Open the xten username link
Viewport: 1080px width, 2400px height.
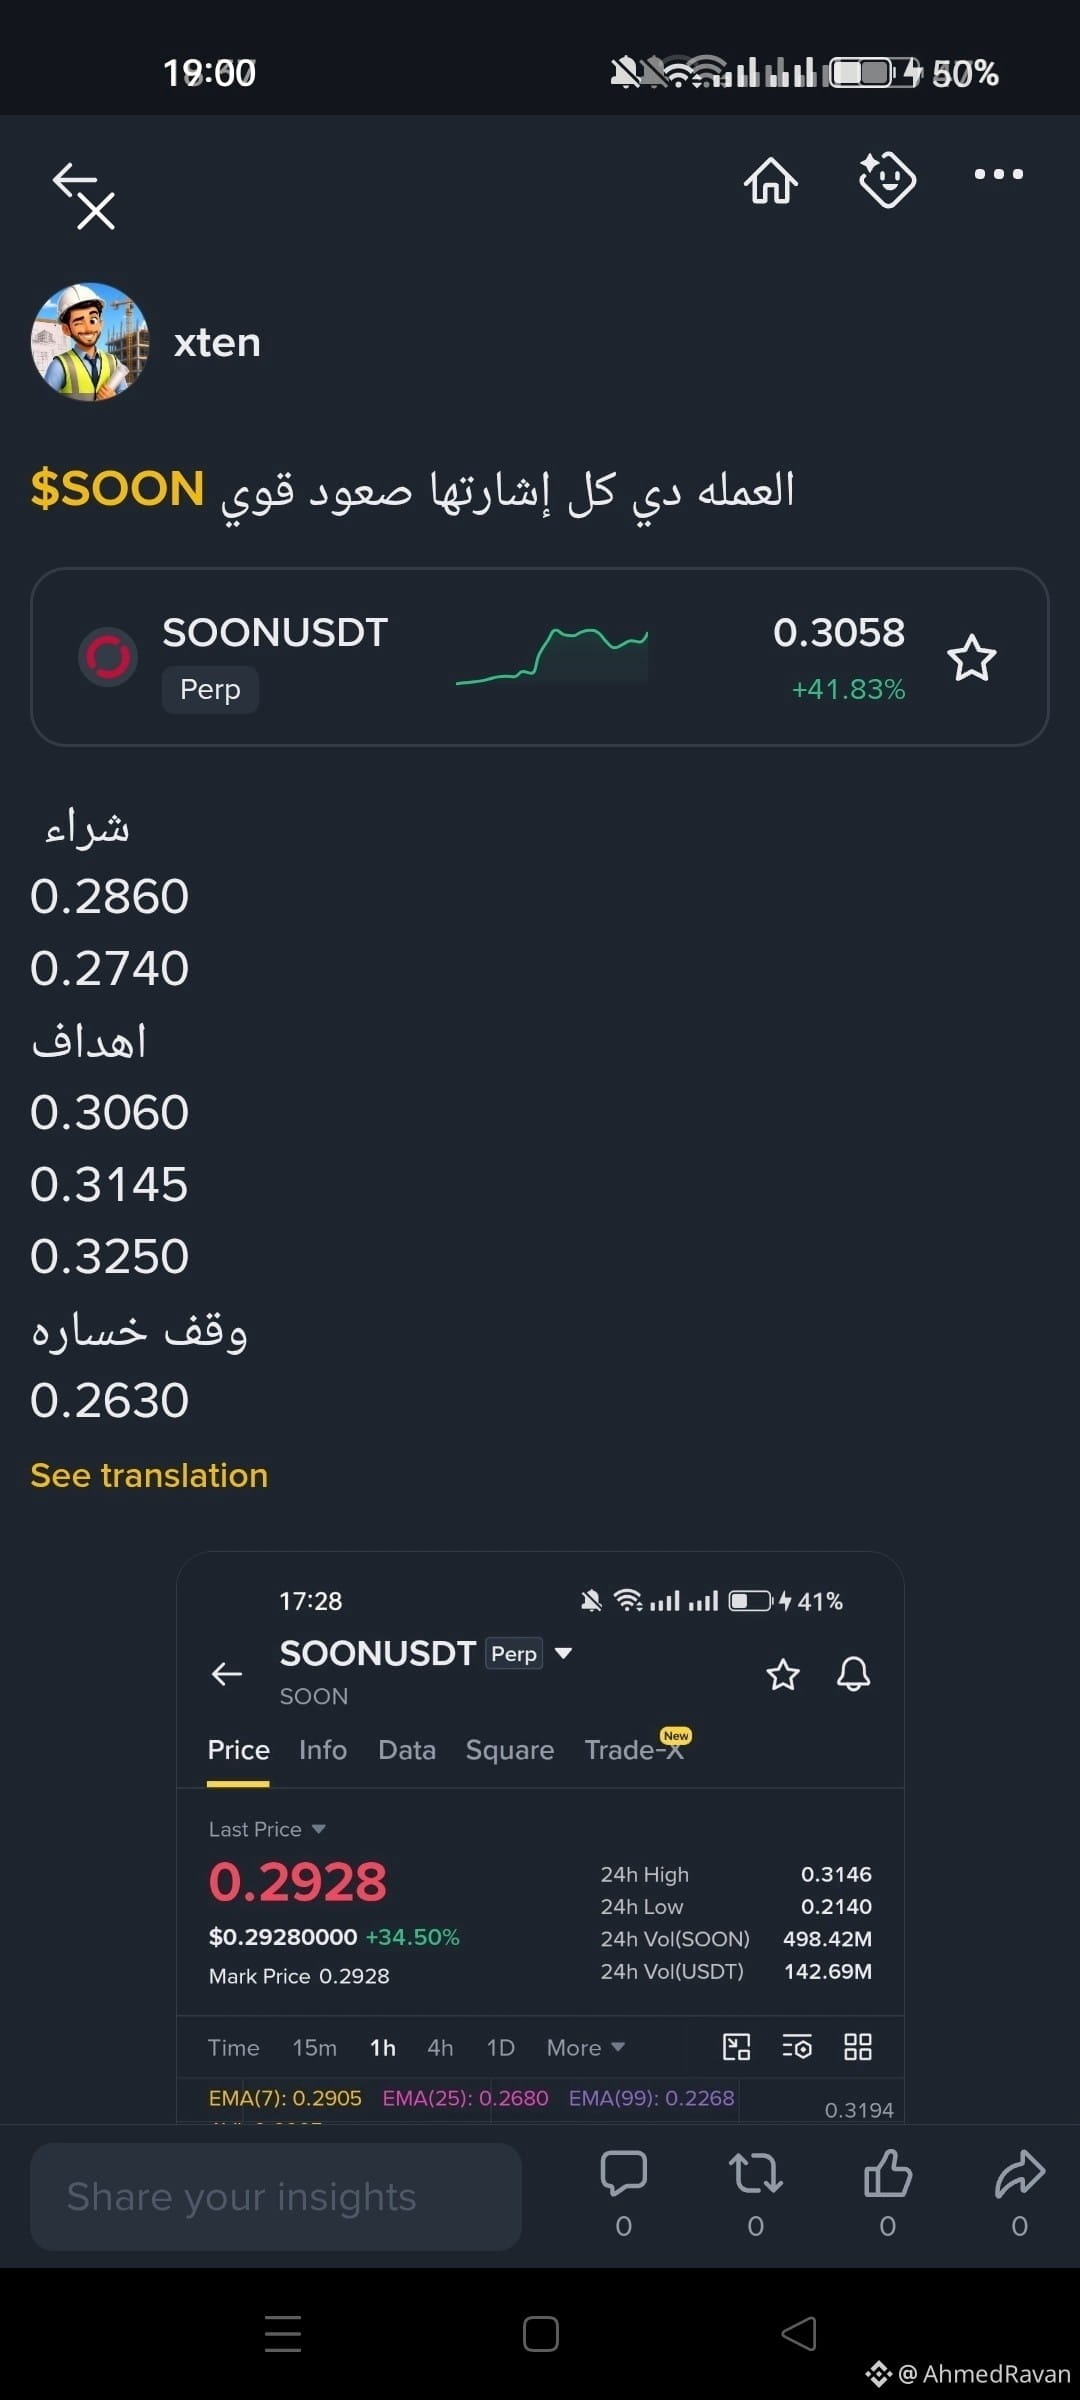click(217, 343)
